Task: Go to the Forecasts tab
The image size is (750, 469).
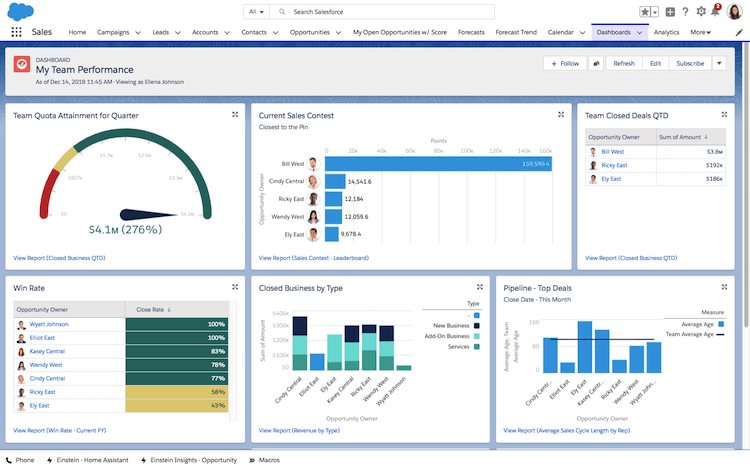Action: 471,32
